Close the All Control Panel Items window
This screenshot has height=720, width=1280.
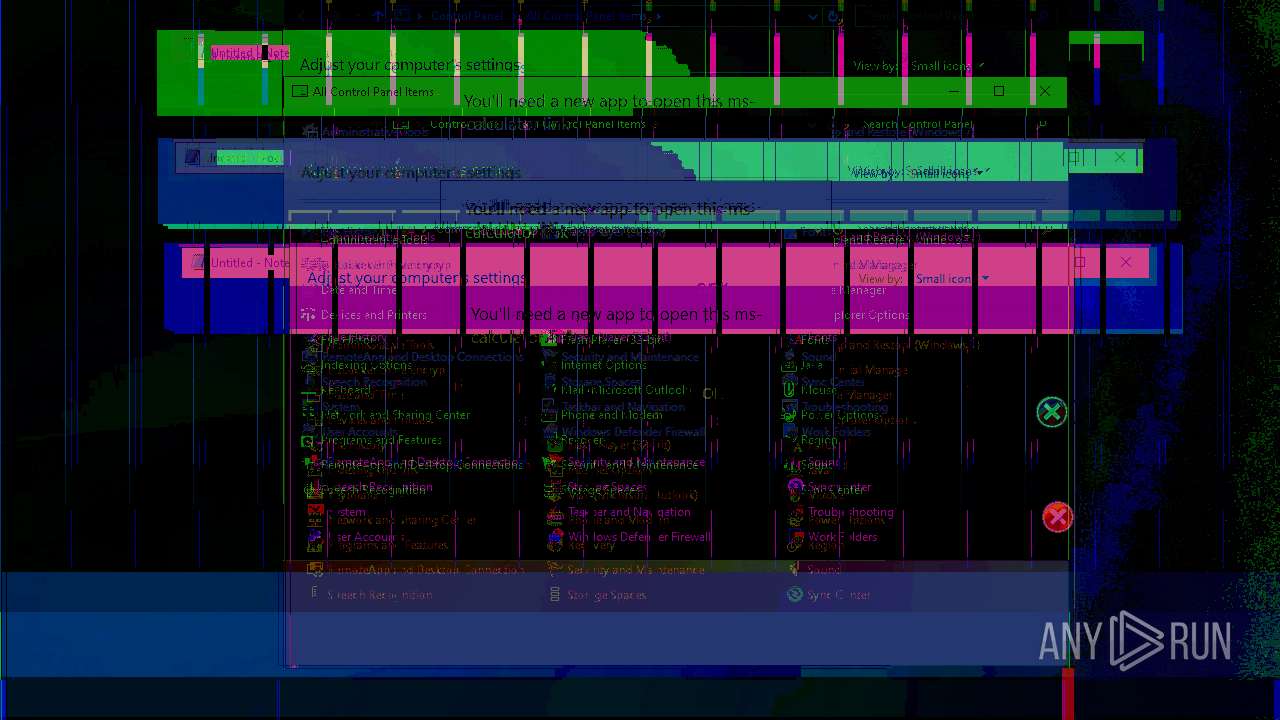tap(1044, 91)
